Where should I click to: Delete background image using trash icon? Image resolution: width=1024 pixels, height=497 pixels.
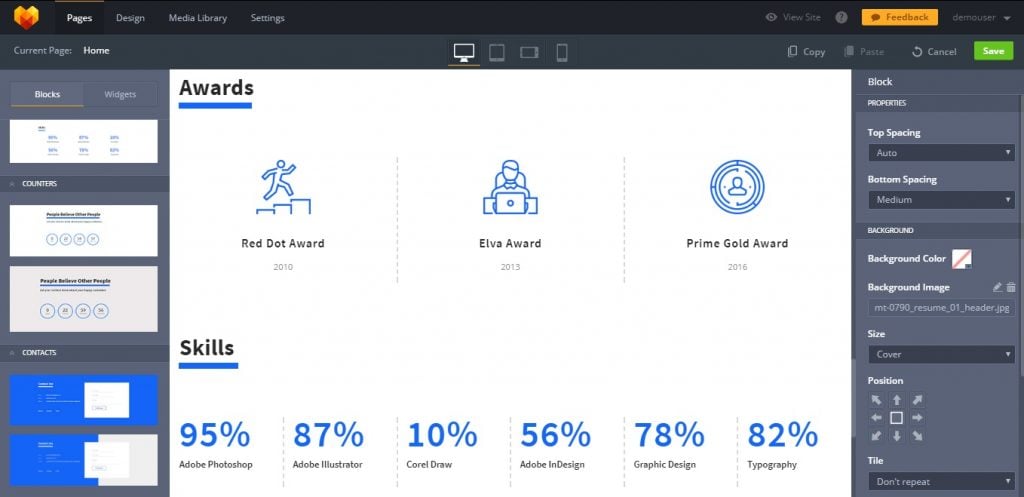pos(1011,287)
